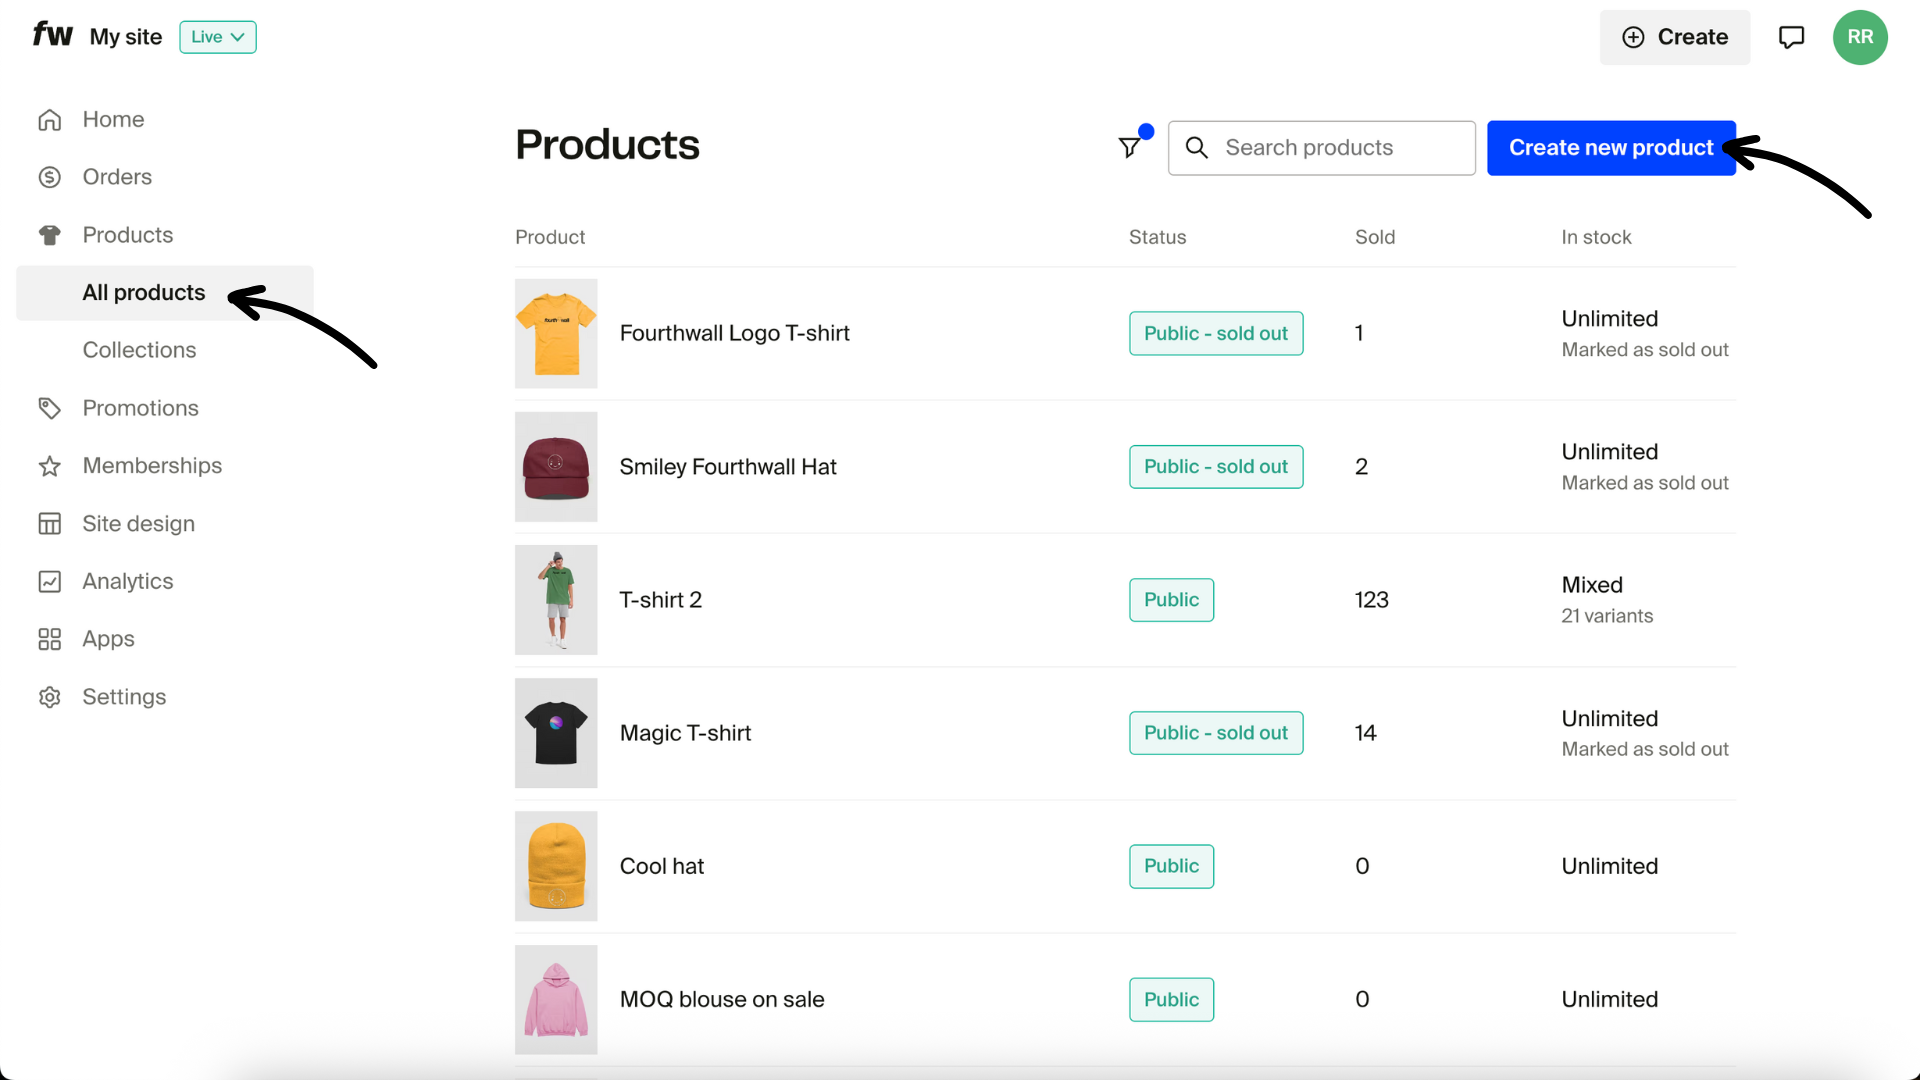Image resolution: width=1920 pixels, height=1080 pixels.
Task: Click Magic T-shirt product name
Action: point(685,733)
